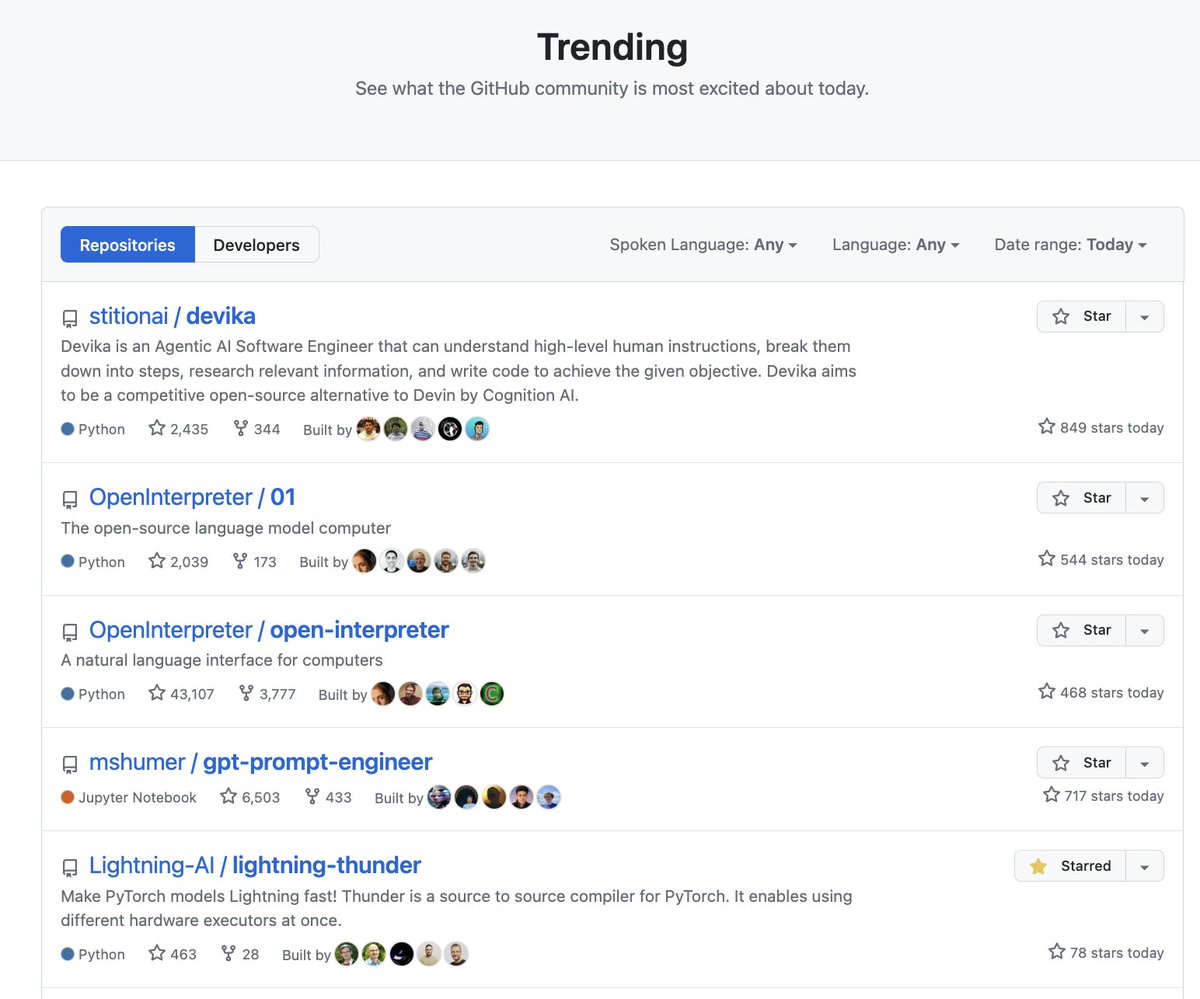Open the Lightning-AI / lightning-thunder repository link
Viewport: 1200px width, 999px height.
255,865
